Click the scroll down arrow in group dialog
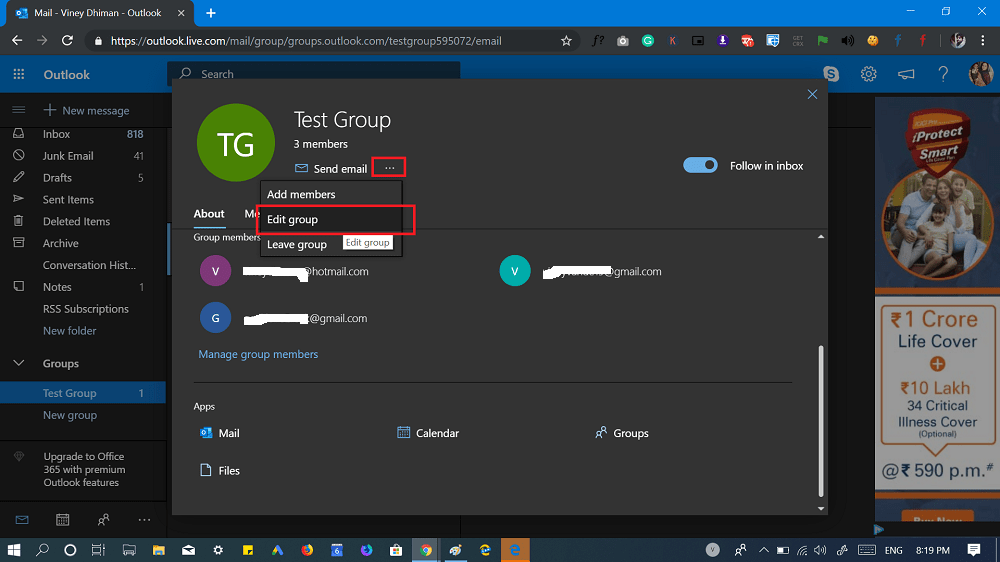 (x=821, y=508)
